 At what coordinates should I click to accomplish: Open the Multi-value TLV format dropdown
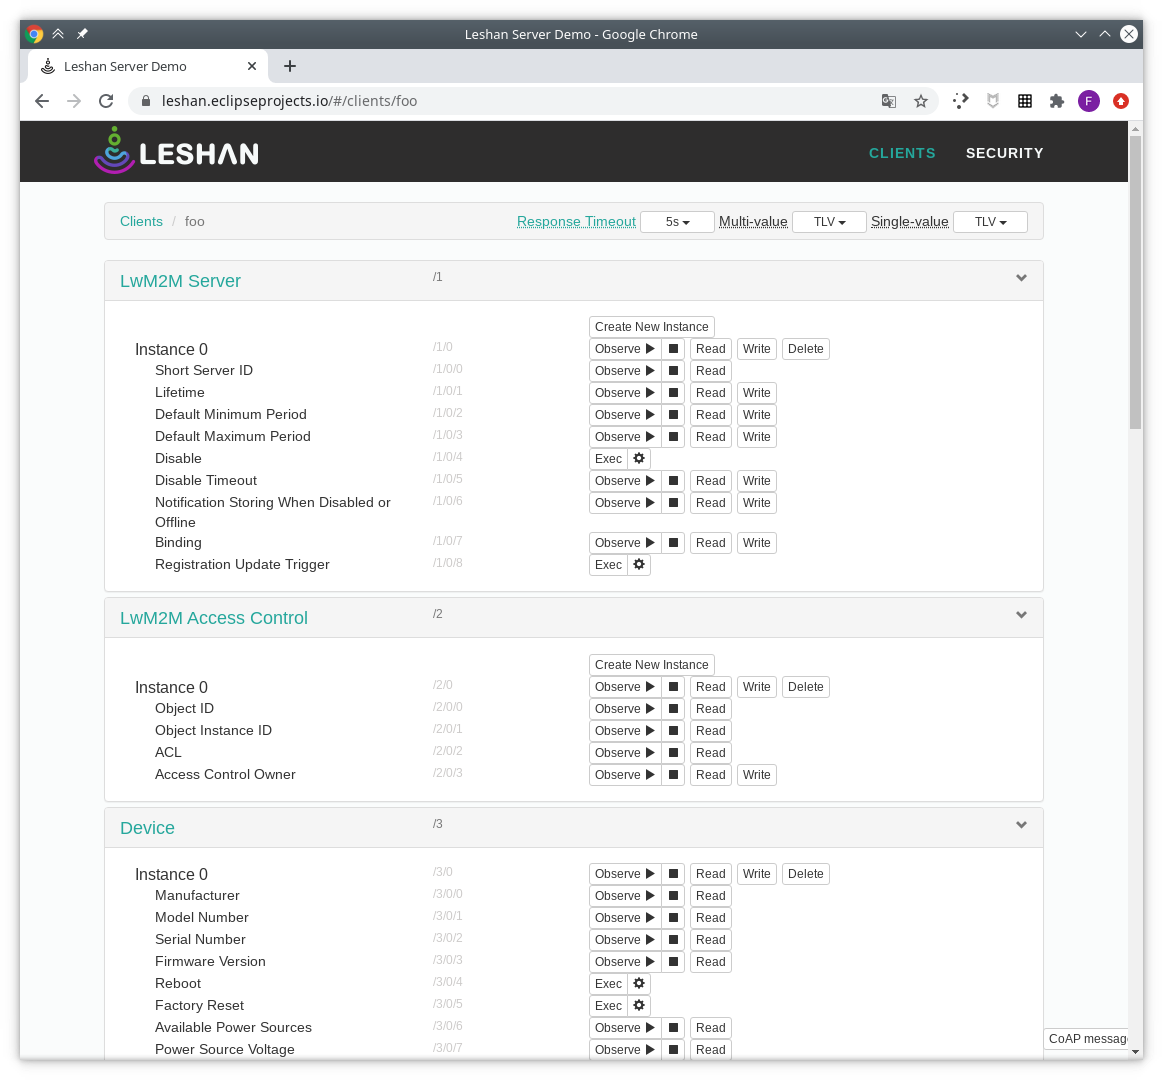[829, 222]
